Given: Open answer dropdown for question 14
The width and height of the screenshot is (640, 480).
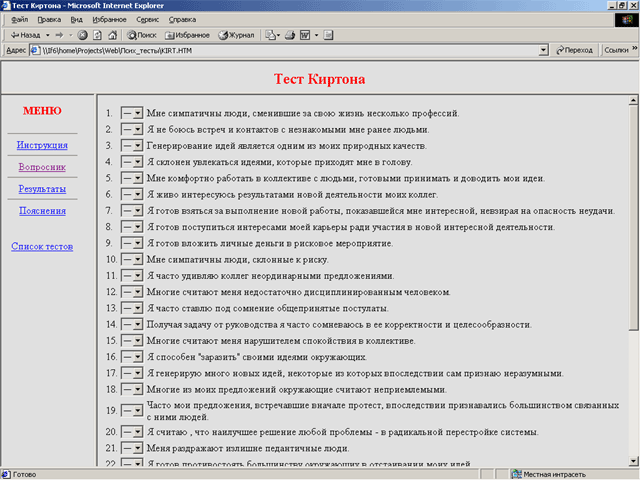Looking at the screenshot, I should click(x=131, y=324).
